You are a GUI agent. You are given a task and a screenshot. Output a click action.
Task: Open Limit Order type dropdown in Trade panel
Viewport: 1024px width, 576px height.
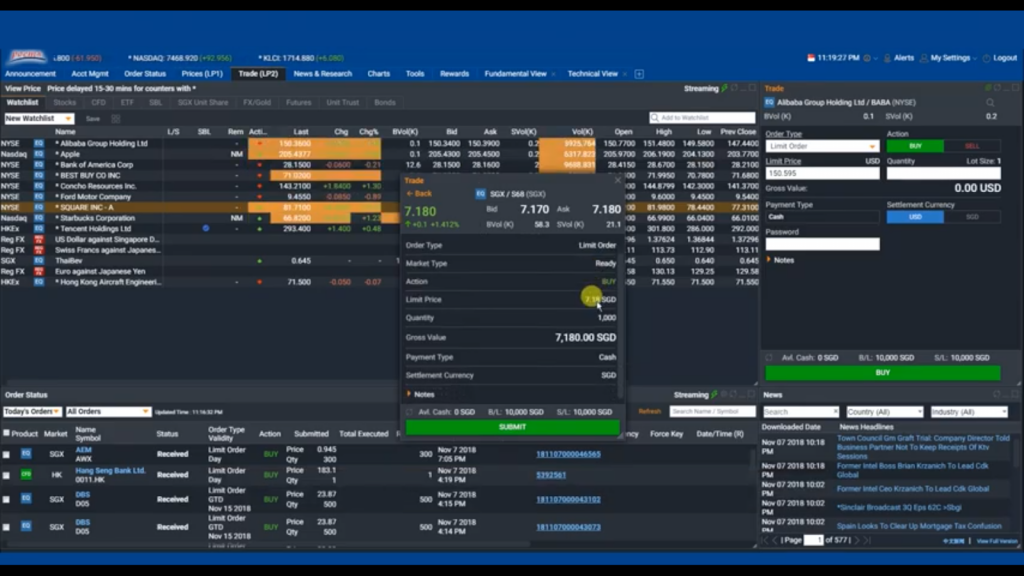point(822,146)
